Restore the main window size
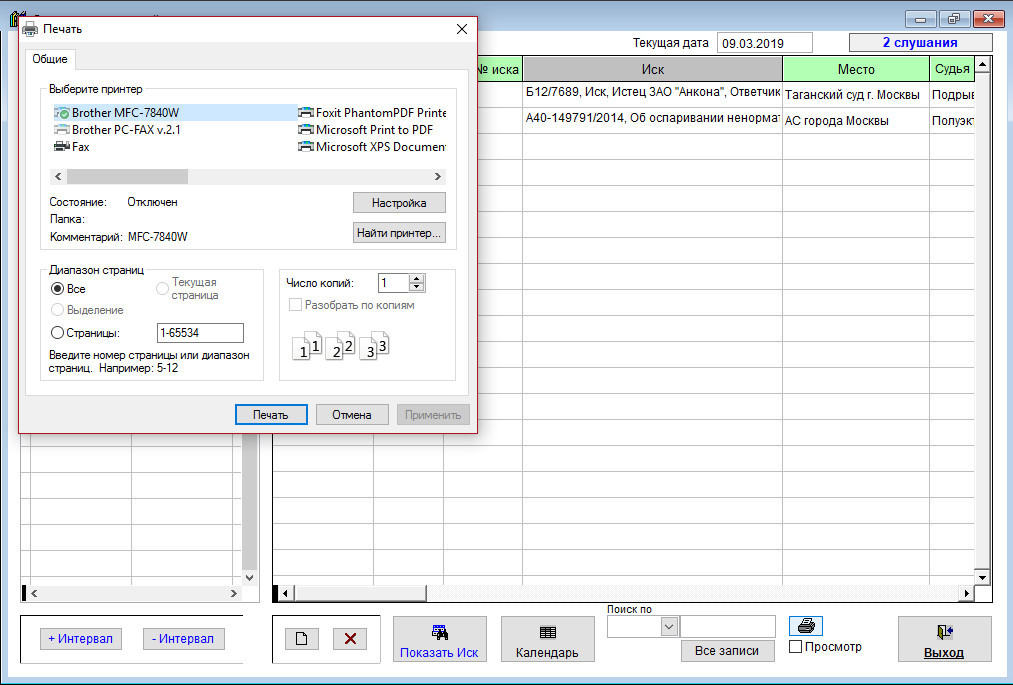The width and height of the screenshot is (1013, 685). click(x=954, y=19)
